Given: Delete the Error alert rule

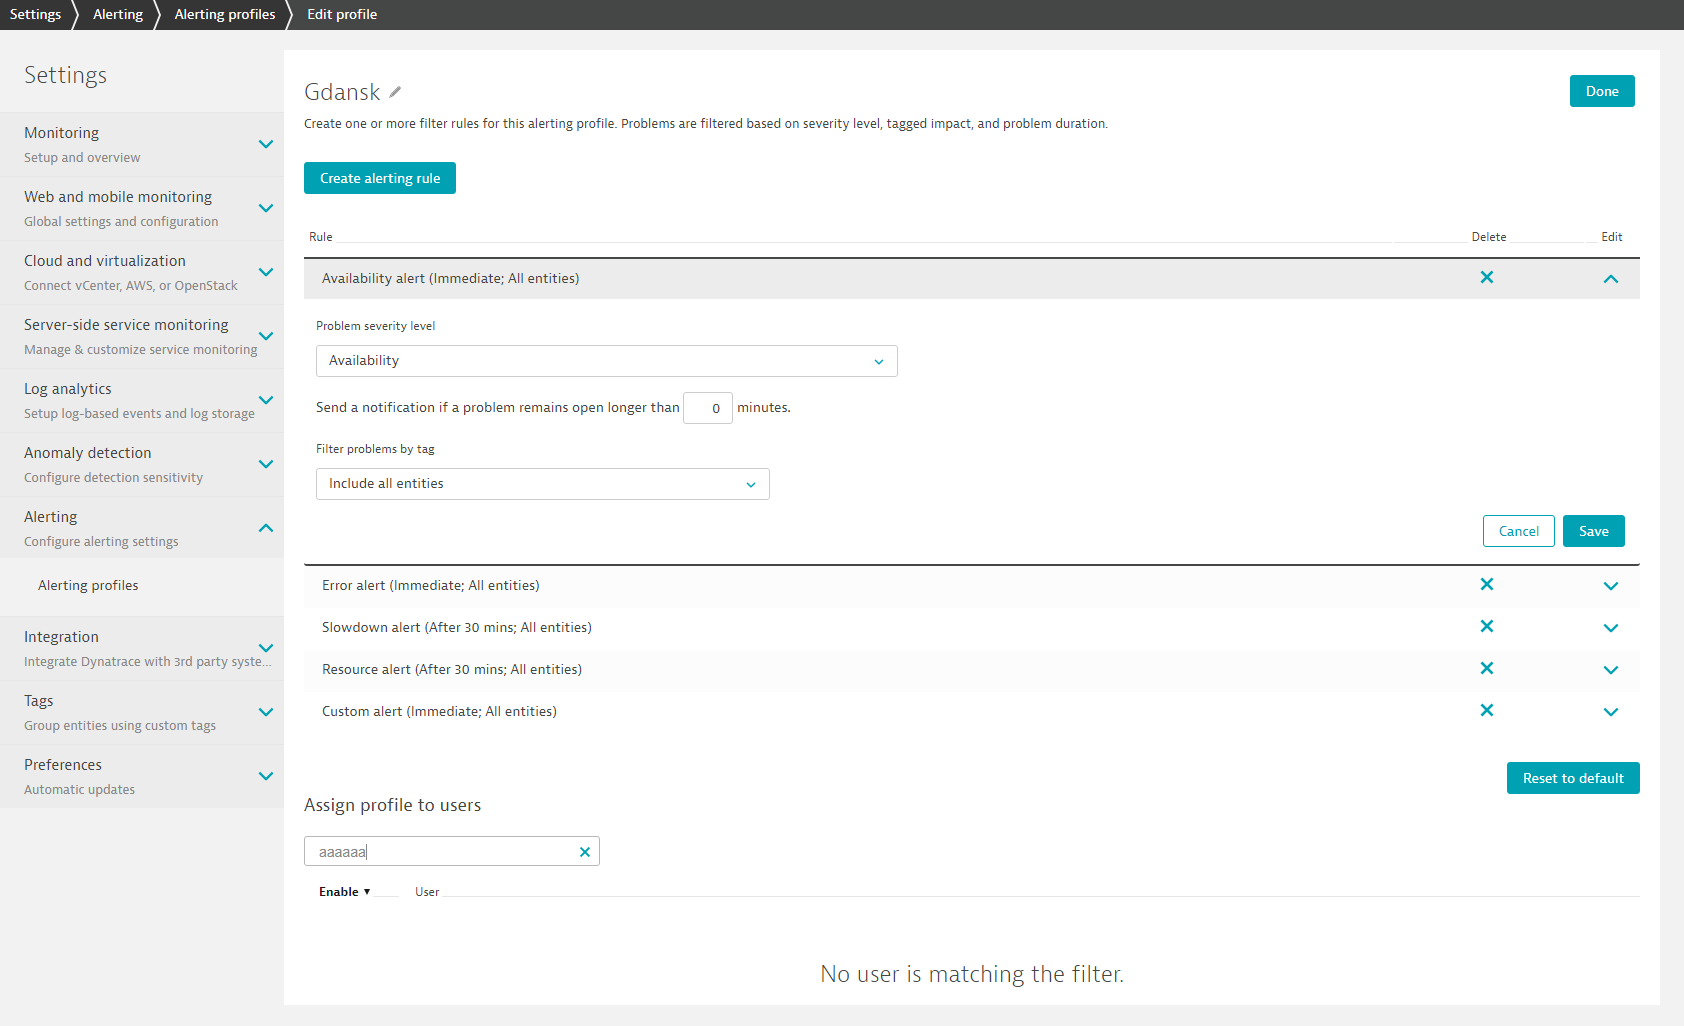Looking at the screenshot, I should 1487,585.
